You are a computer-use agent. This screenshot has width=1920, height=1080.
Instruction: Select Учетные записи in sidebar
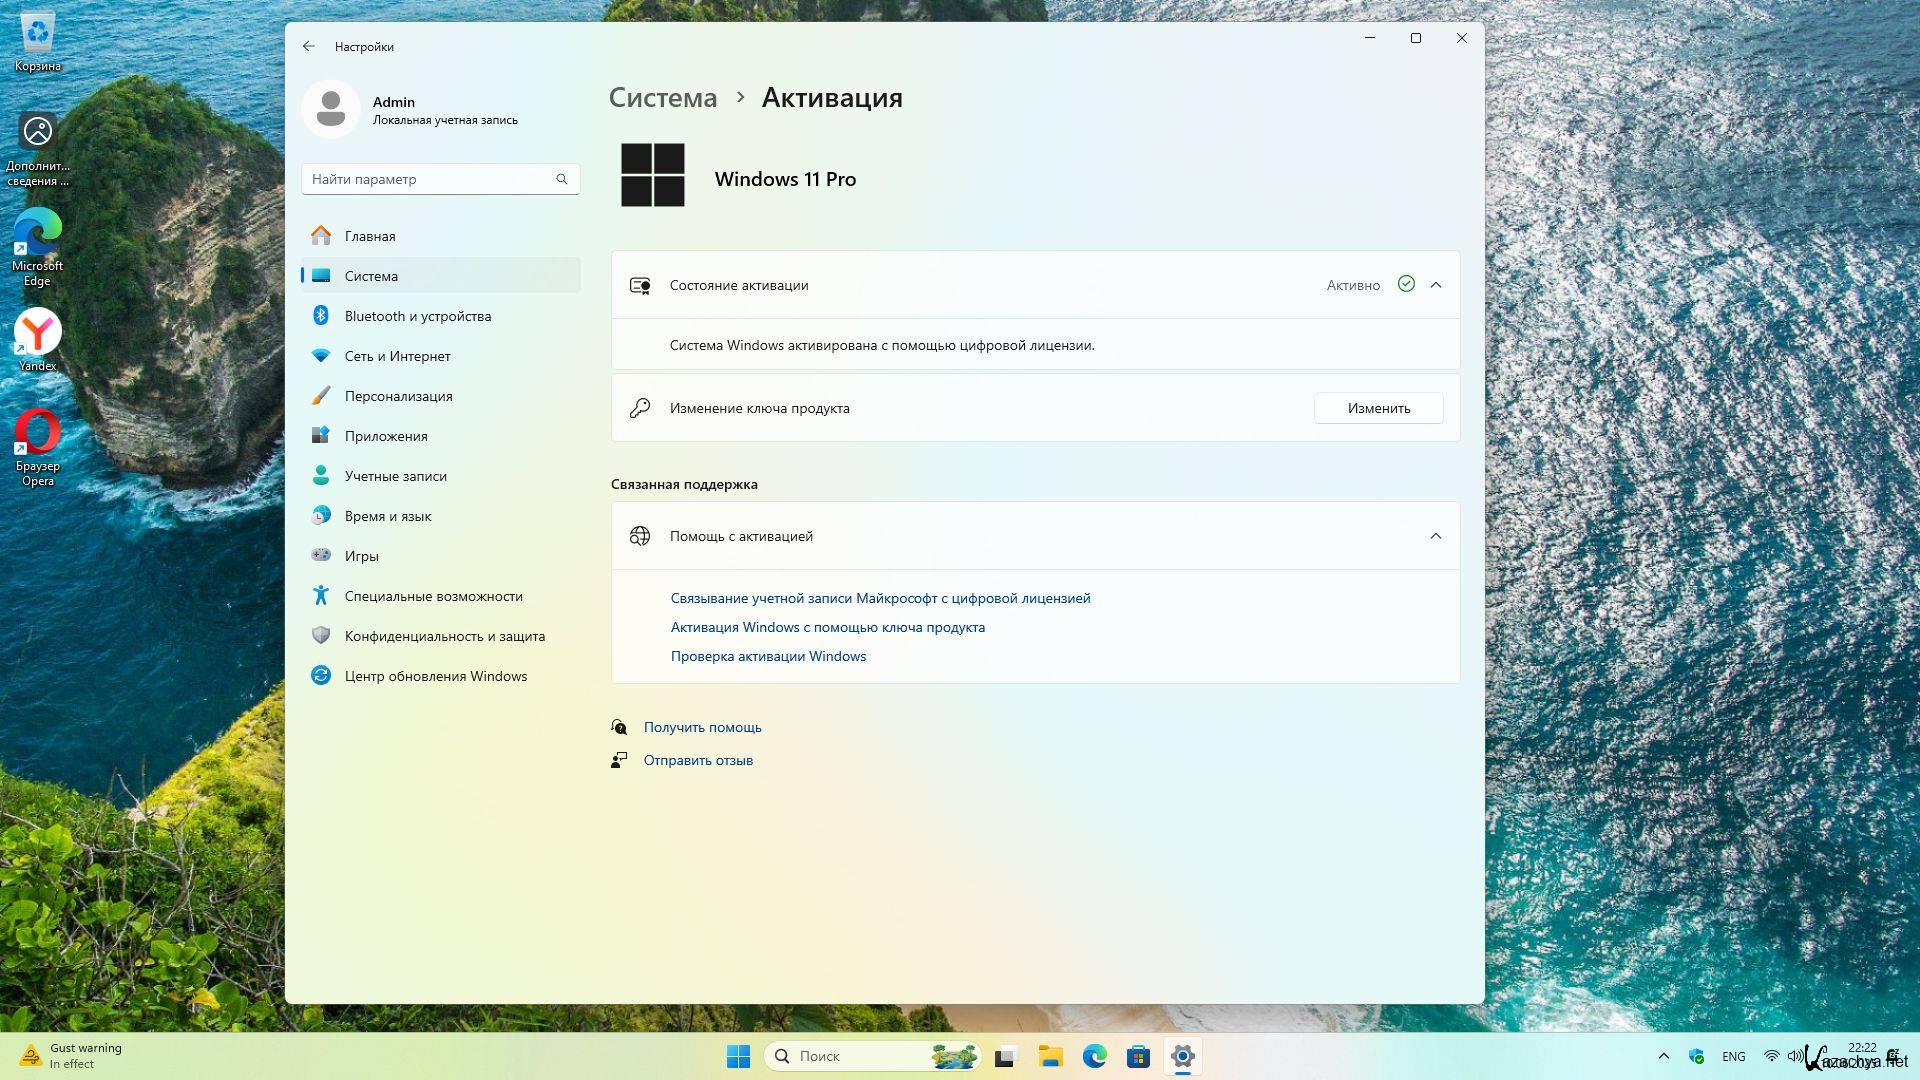click(395, 476)
